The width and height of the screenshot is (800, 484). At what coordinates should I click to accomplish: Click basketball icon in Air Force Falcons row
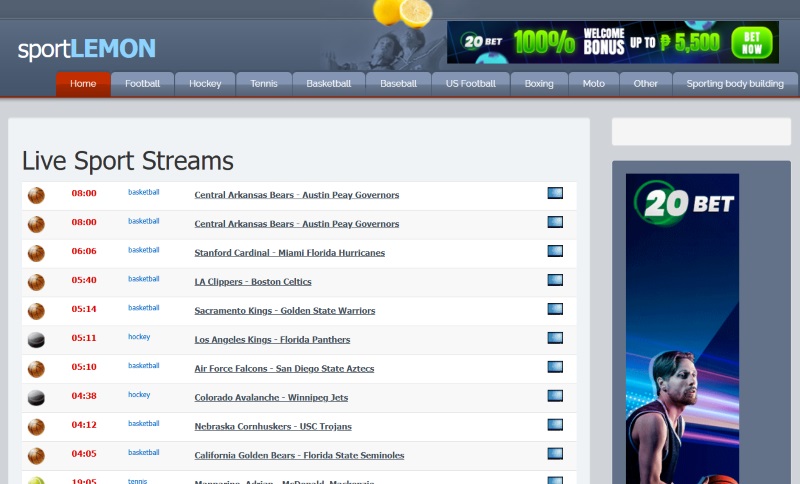point(36,369)
